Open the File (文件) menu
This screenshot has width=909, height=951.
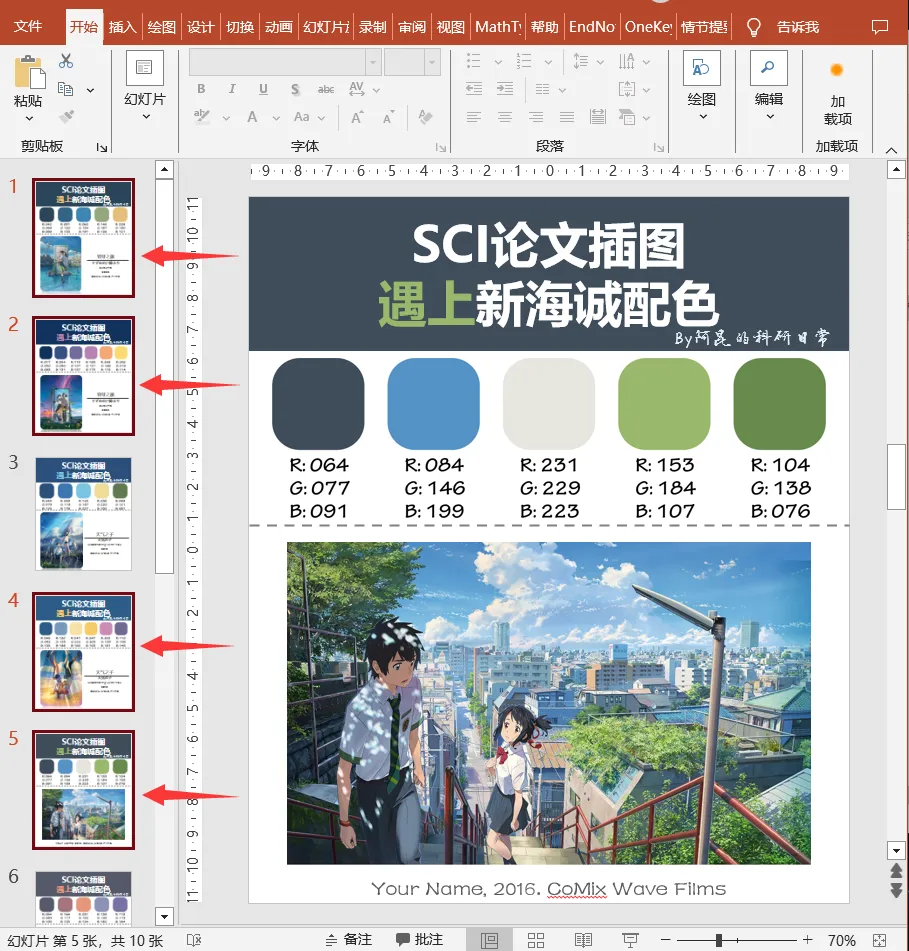click(28, 27)
